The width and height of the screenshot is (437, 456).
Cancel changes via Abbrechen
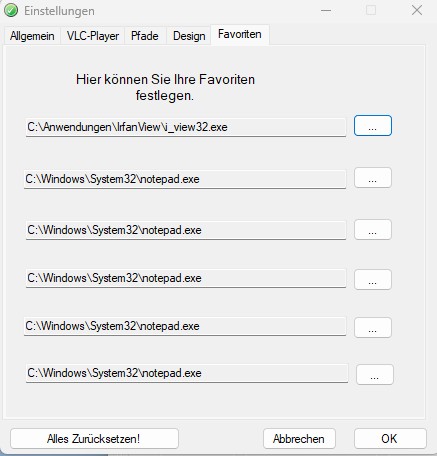tap(299, 439)
